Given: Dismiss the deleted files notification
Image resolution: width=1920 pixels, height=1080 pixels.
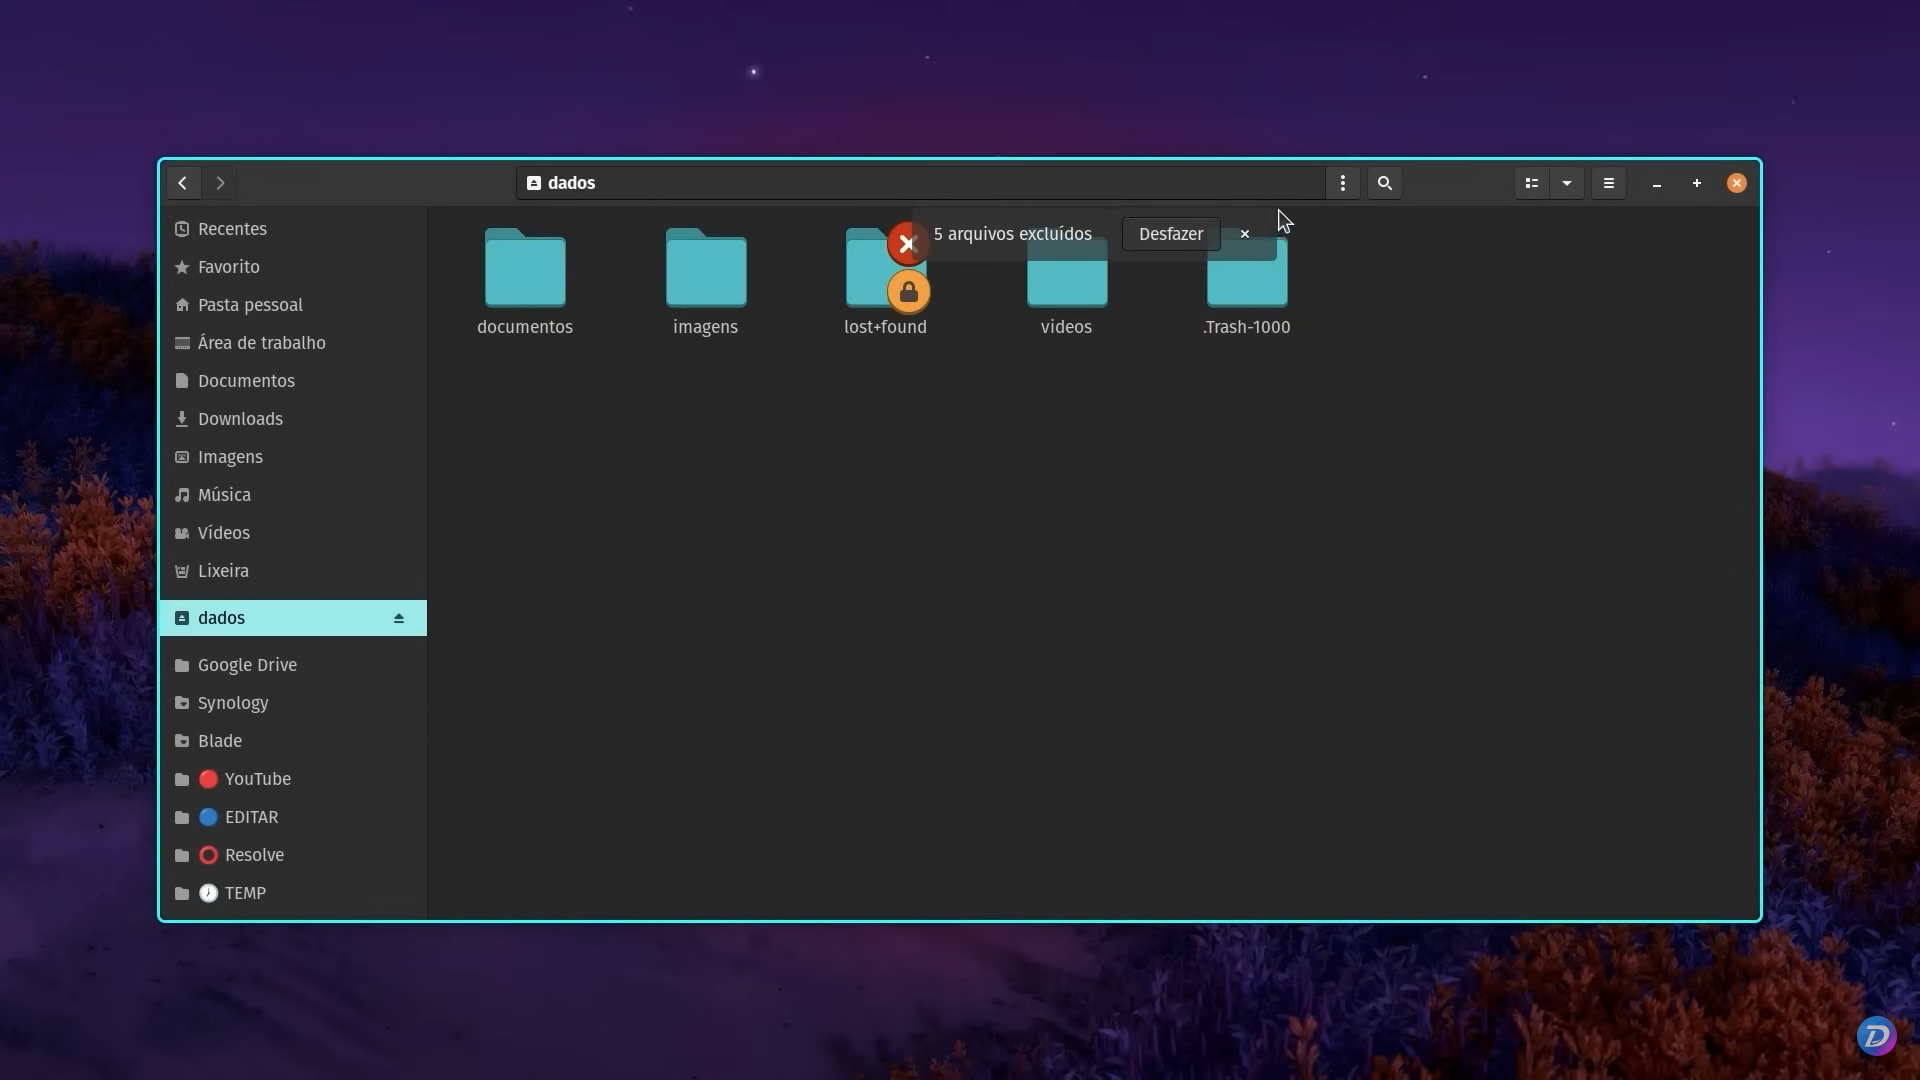Looking at the screenshot, I should [x=1243, y=233].
